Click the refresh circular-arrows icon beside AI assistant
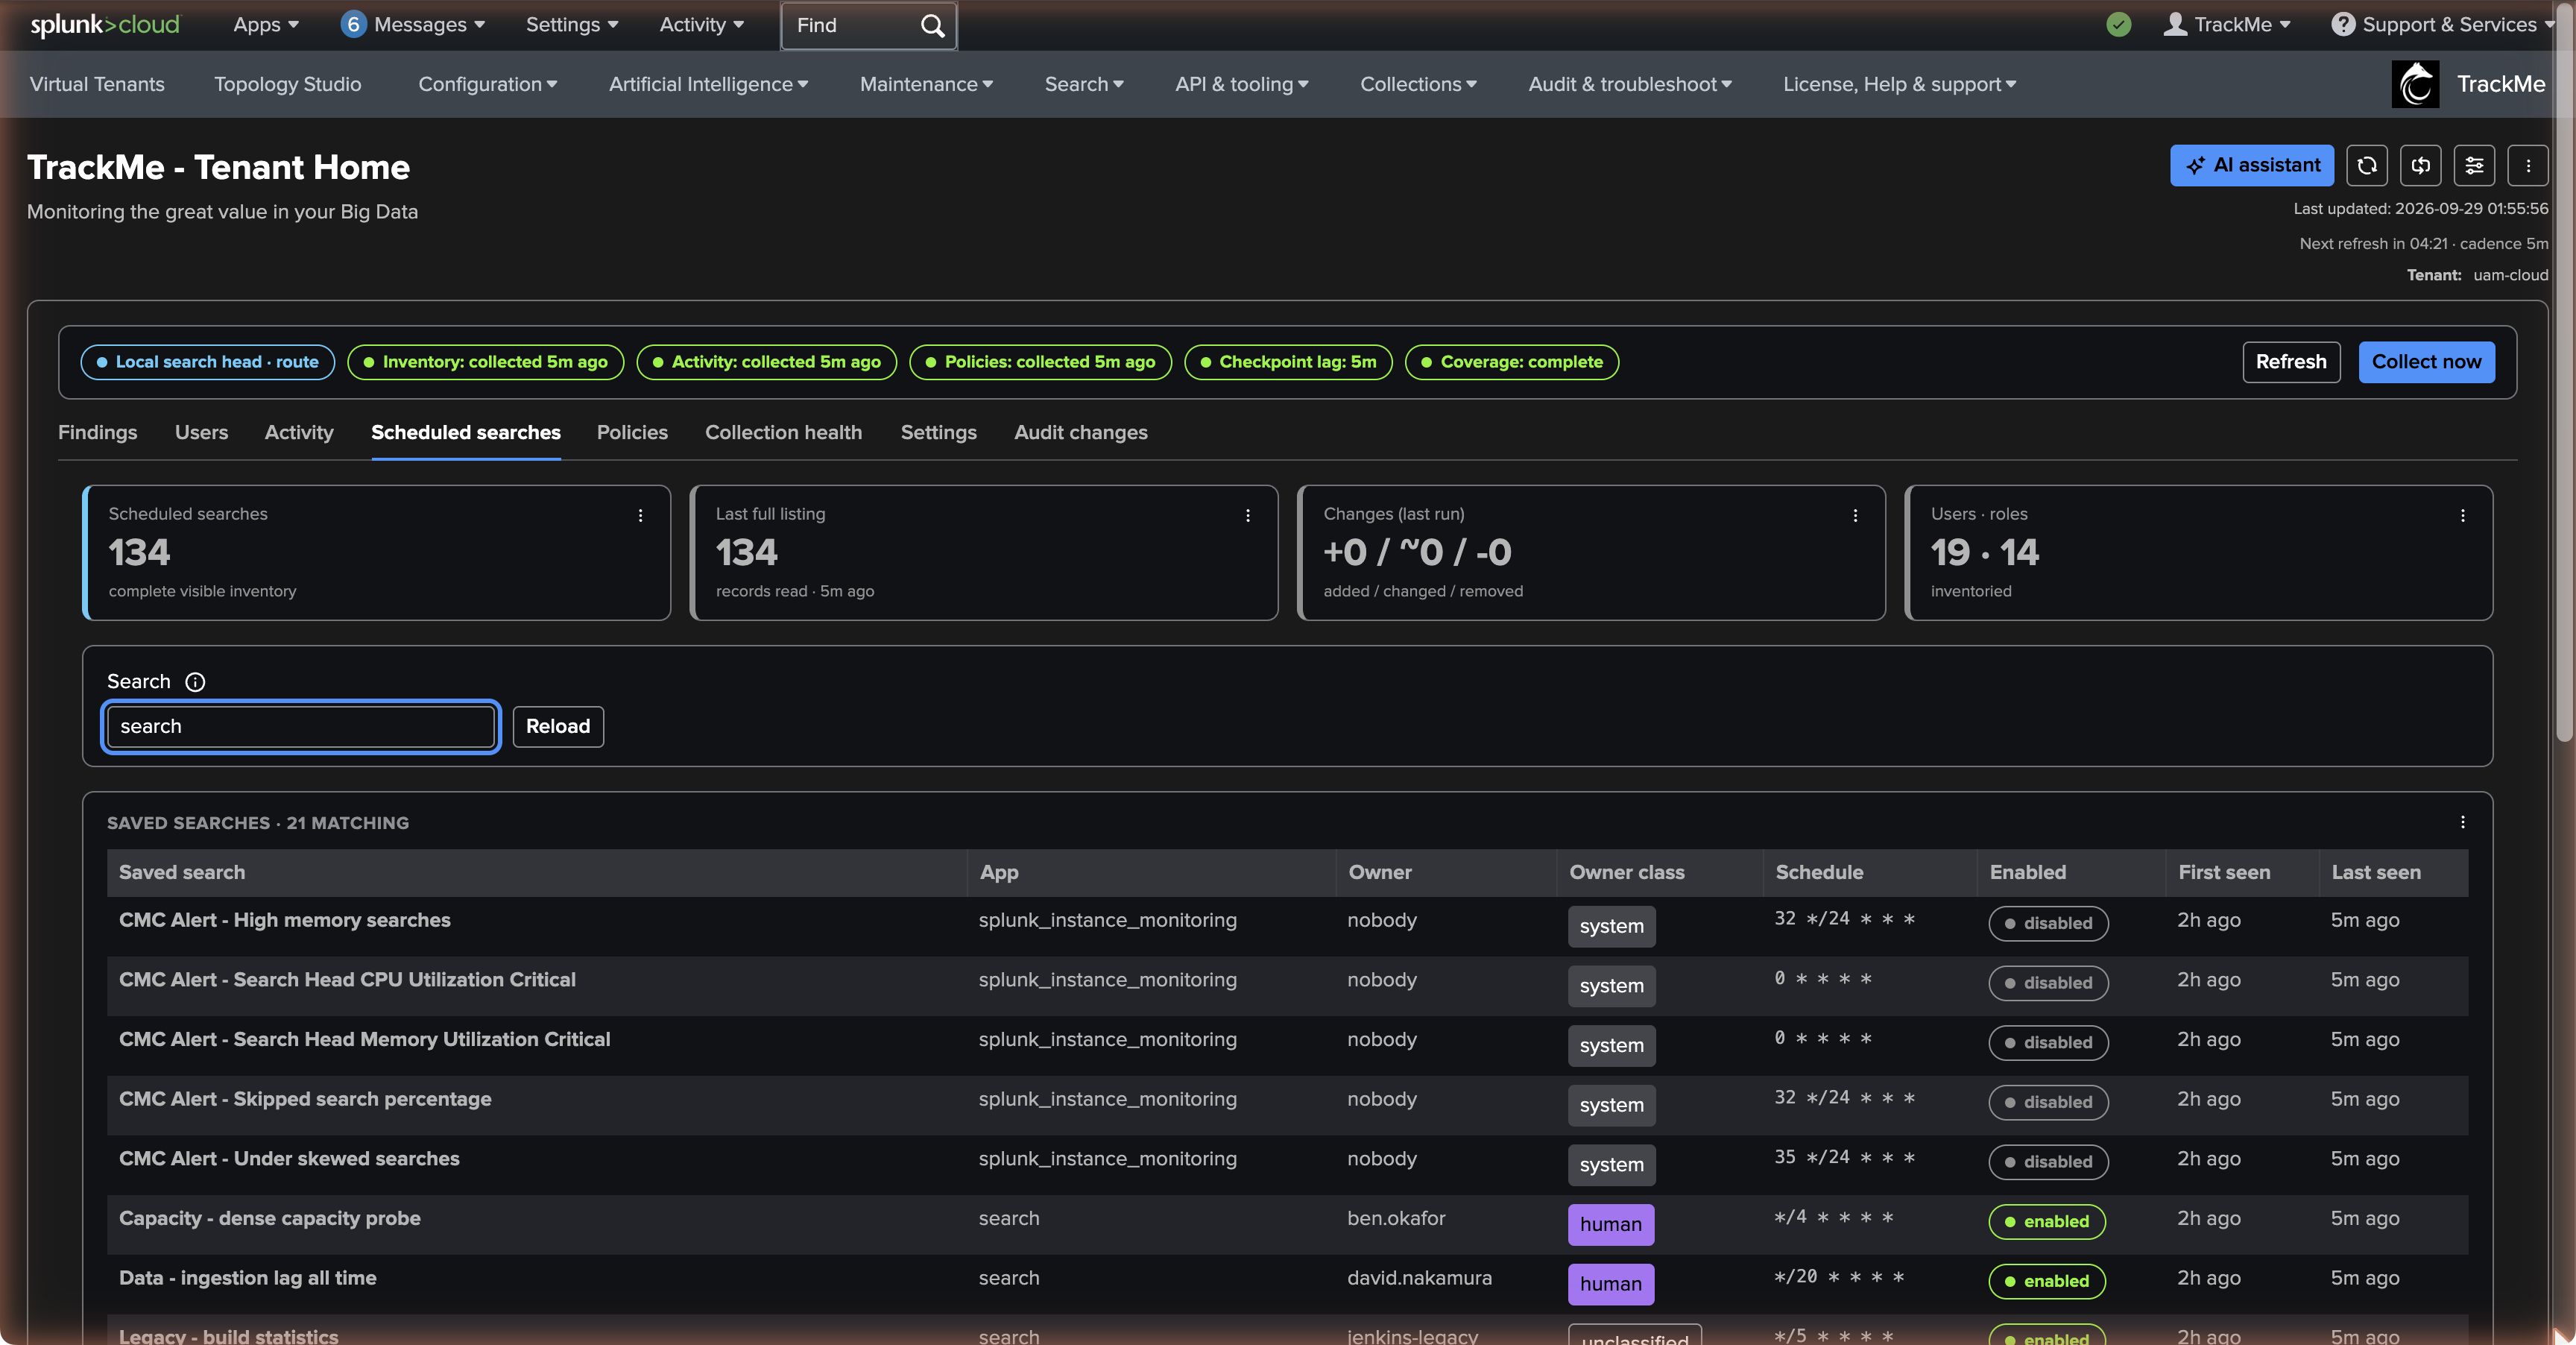 pyautogui.click(x=2366, y=166)
